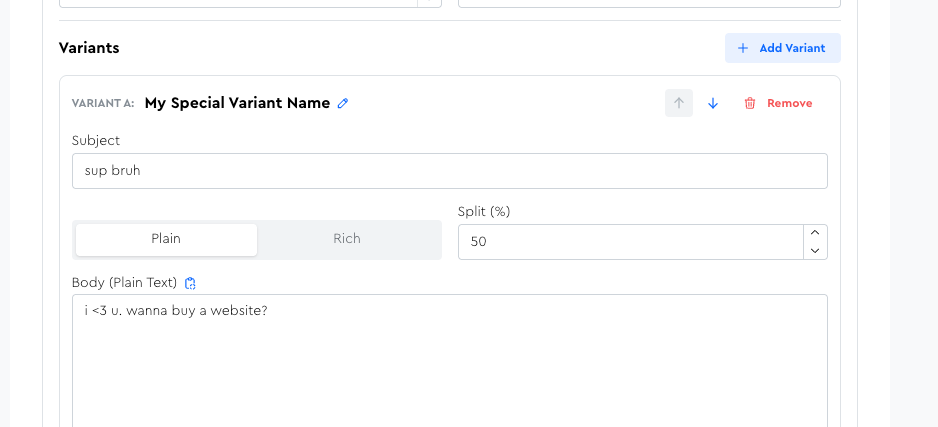Open the partially visible dropdown at top left
Image resolution: width=938 pixels, height=427 pixels.
coord(250,3)
